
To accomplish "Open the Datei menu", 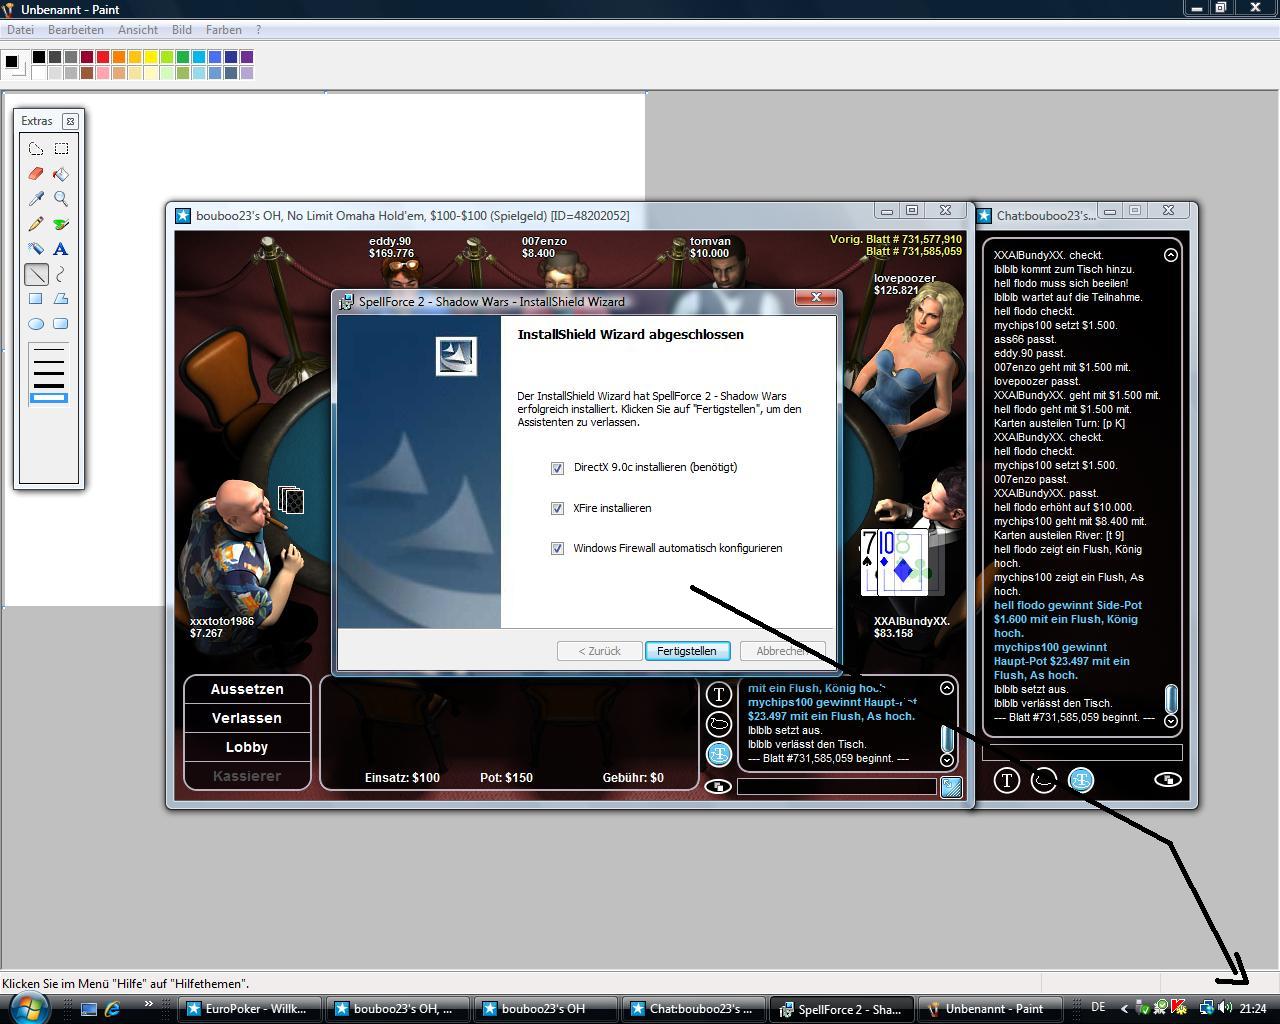I will click(20, 30).
